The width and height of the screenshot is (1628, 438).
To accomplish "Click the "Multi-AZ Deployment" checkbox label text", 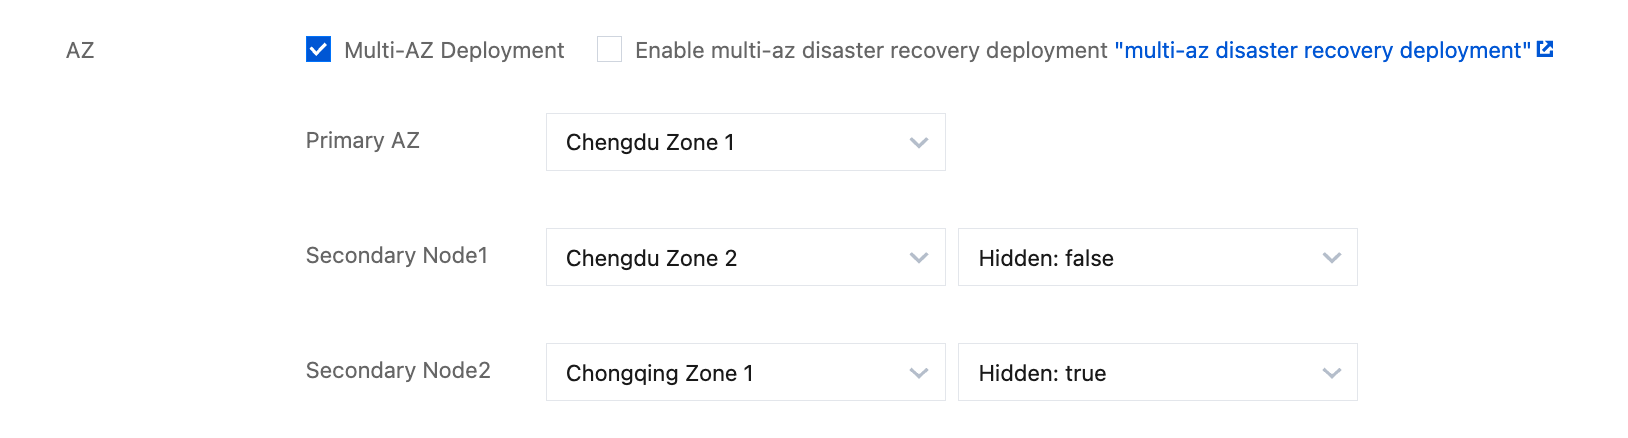I will (454, 50).
